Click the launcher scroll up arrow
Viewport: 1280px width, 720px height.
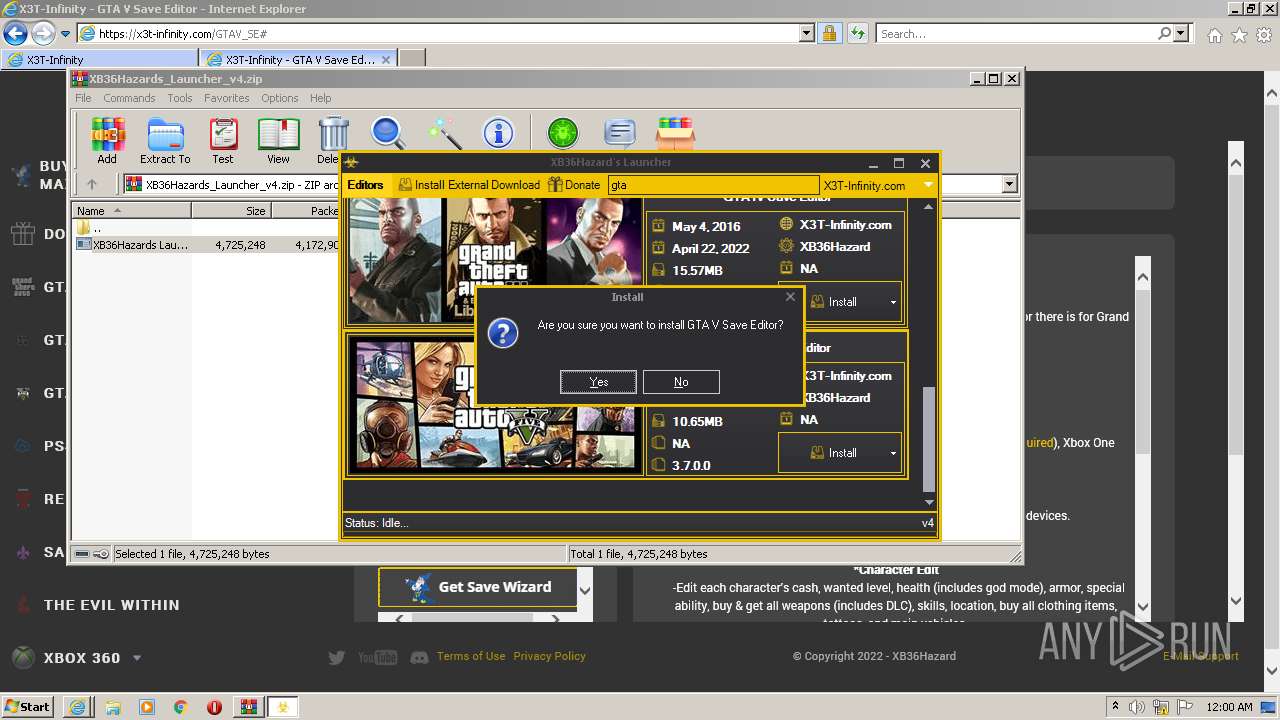click(x=928, y=207)
